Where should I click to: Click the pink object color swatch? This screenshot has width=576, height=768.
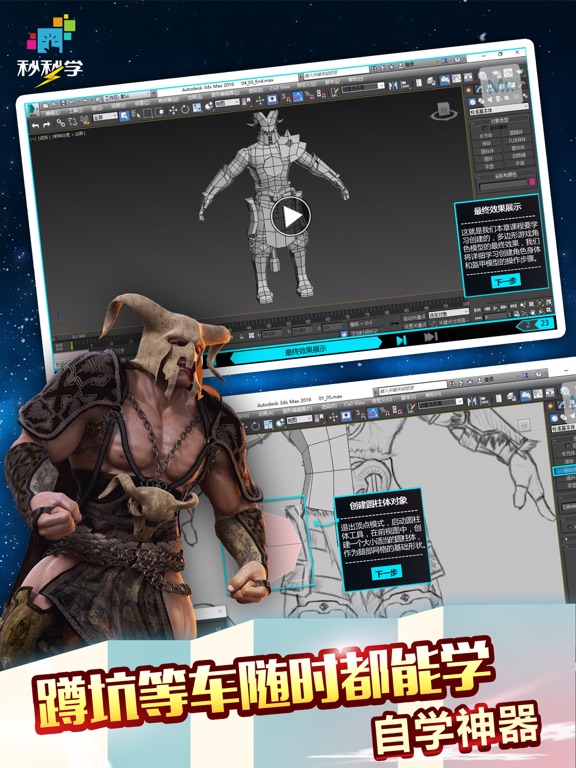click(532, 182)
